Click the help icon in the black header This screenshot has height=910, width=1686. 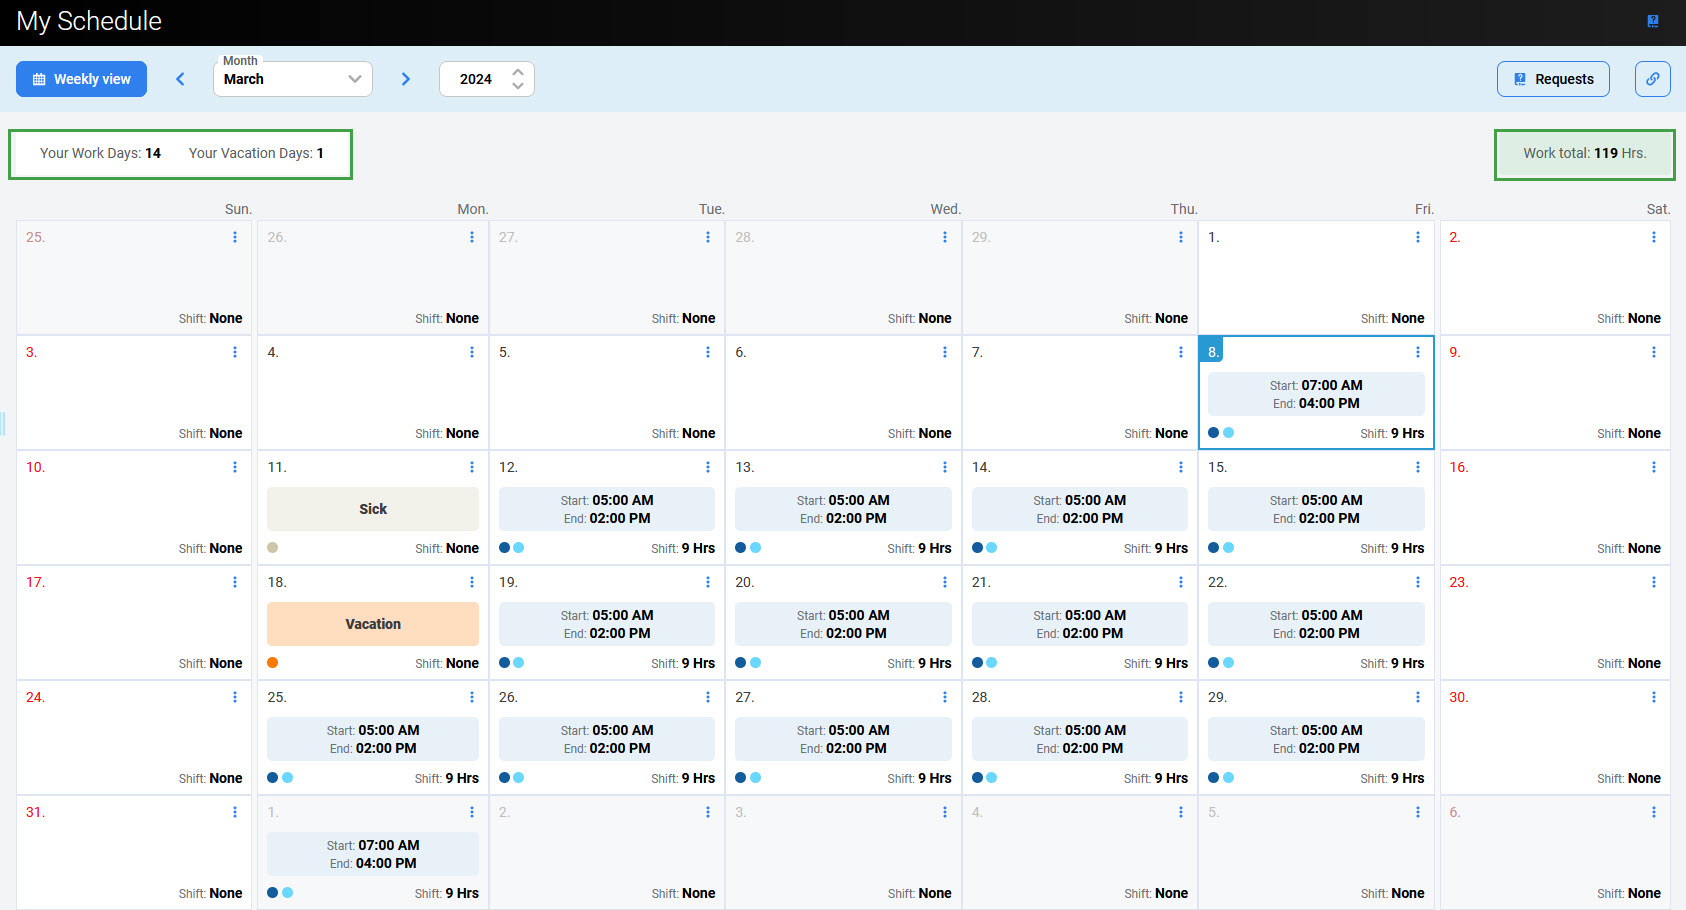click(1652, 21)
